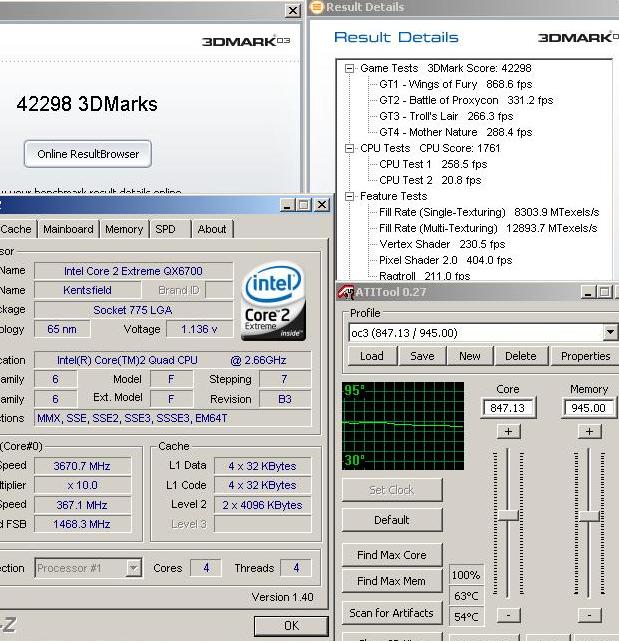Screen dimensions: 619x641
Task: Click the OK button in CPU-Z
Action: point(291,626)
